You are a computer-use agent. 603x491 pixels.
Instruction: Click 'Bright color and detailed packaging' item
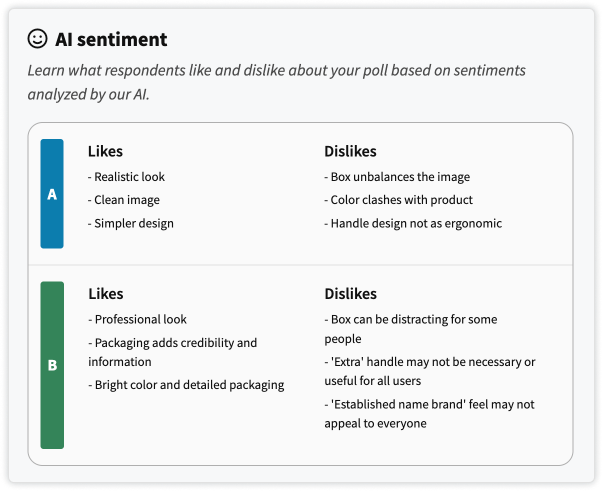pos(186,385)
